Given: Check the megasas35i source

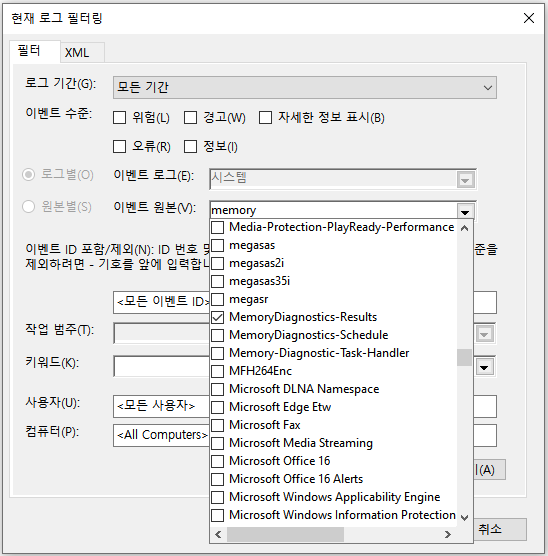Looking at the screenshot, I should click(x=217, y=281).
